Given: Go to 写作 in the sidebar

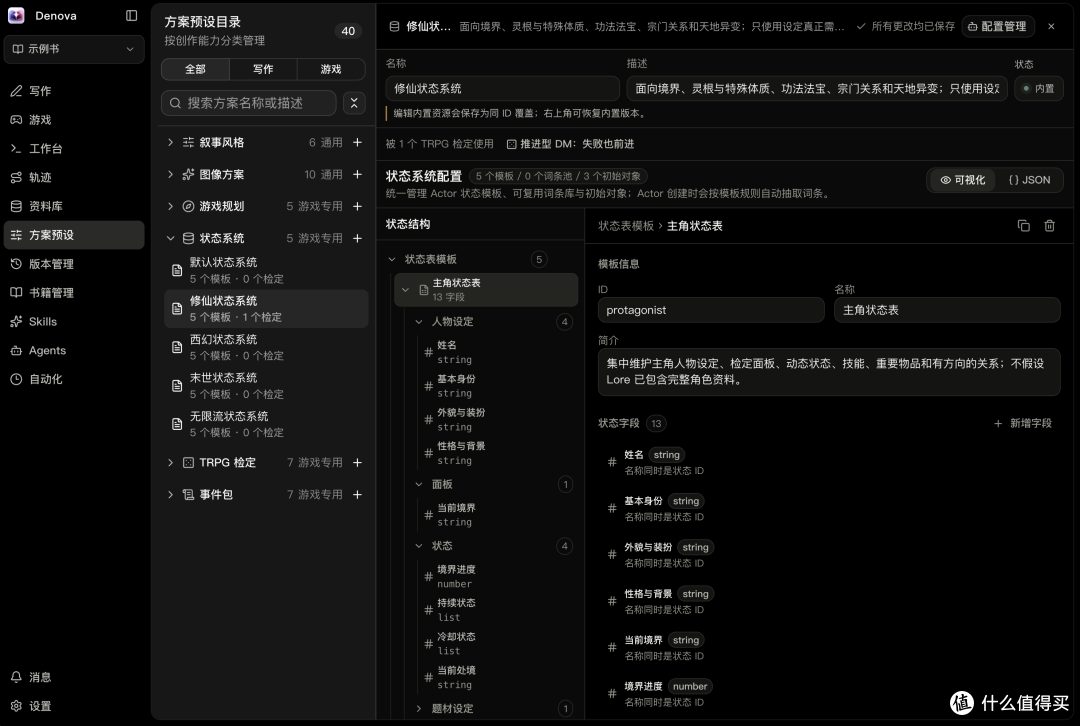Looking at the screenshot, I should point(74,91).
